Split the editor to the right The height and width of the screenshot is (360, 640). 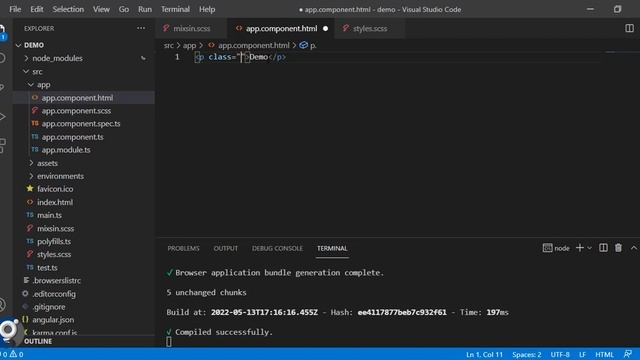click(x=629, y=28)
